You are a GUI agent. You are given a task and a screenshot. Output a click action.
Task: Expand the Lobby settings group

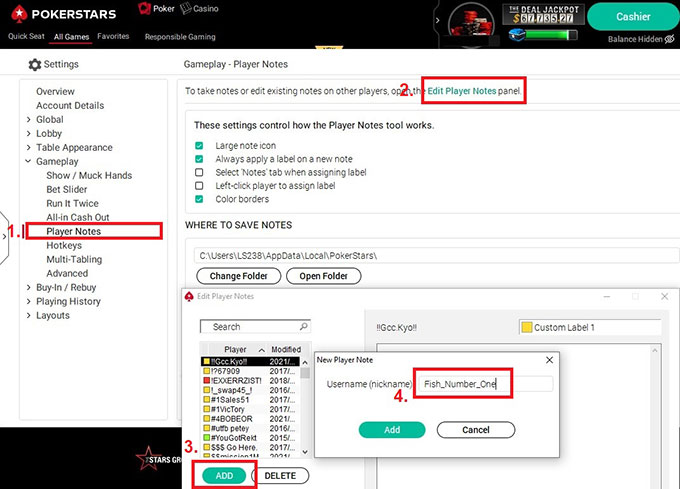[29, 134]
